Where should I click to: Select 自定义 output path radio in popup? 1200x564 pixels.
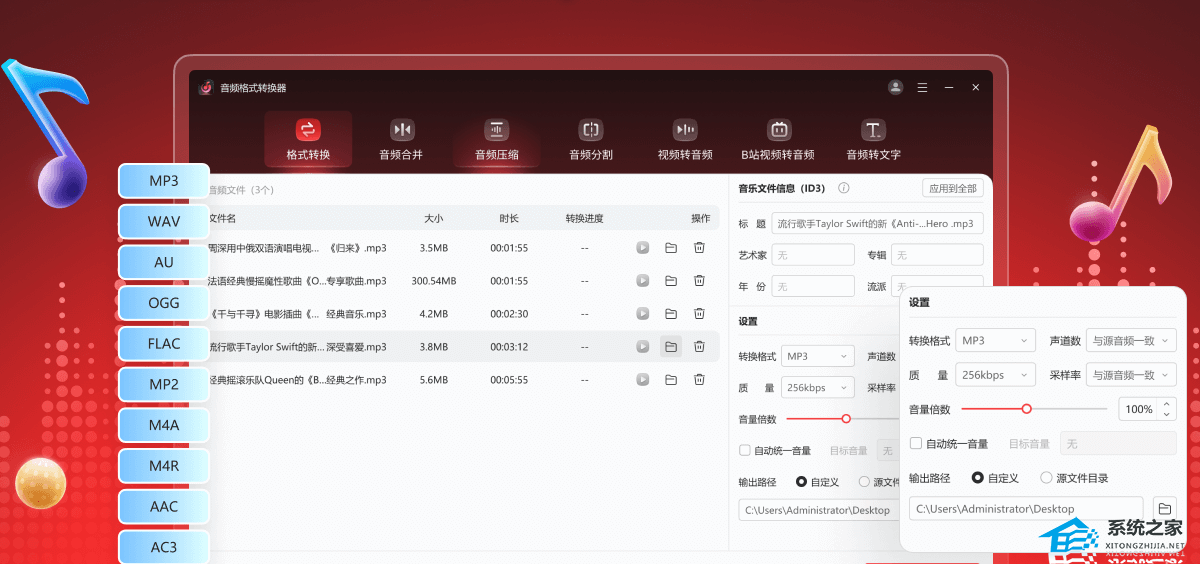977,478
